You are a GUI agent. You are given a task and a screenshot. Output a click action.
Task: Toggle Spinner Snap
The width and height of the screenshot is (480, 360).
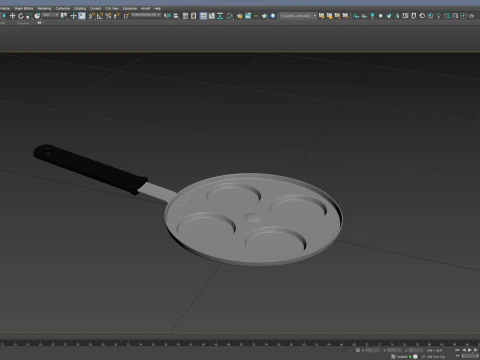117,16
